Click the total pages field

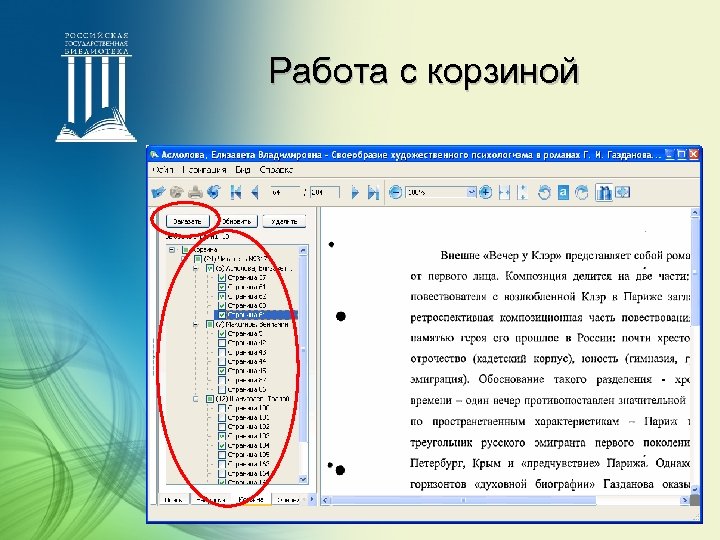325,192
